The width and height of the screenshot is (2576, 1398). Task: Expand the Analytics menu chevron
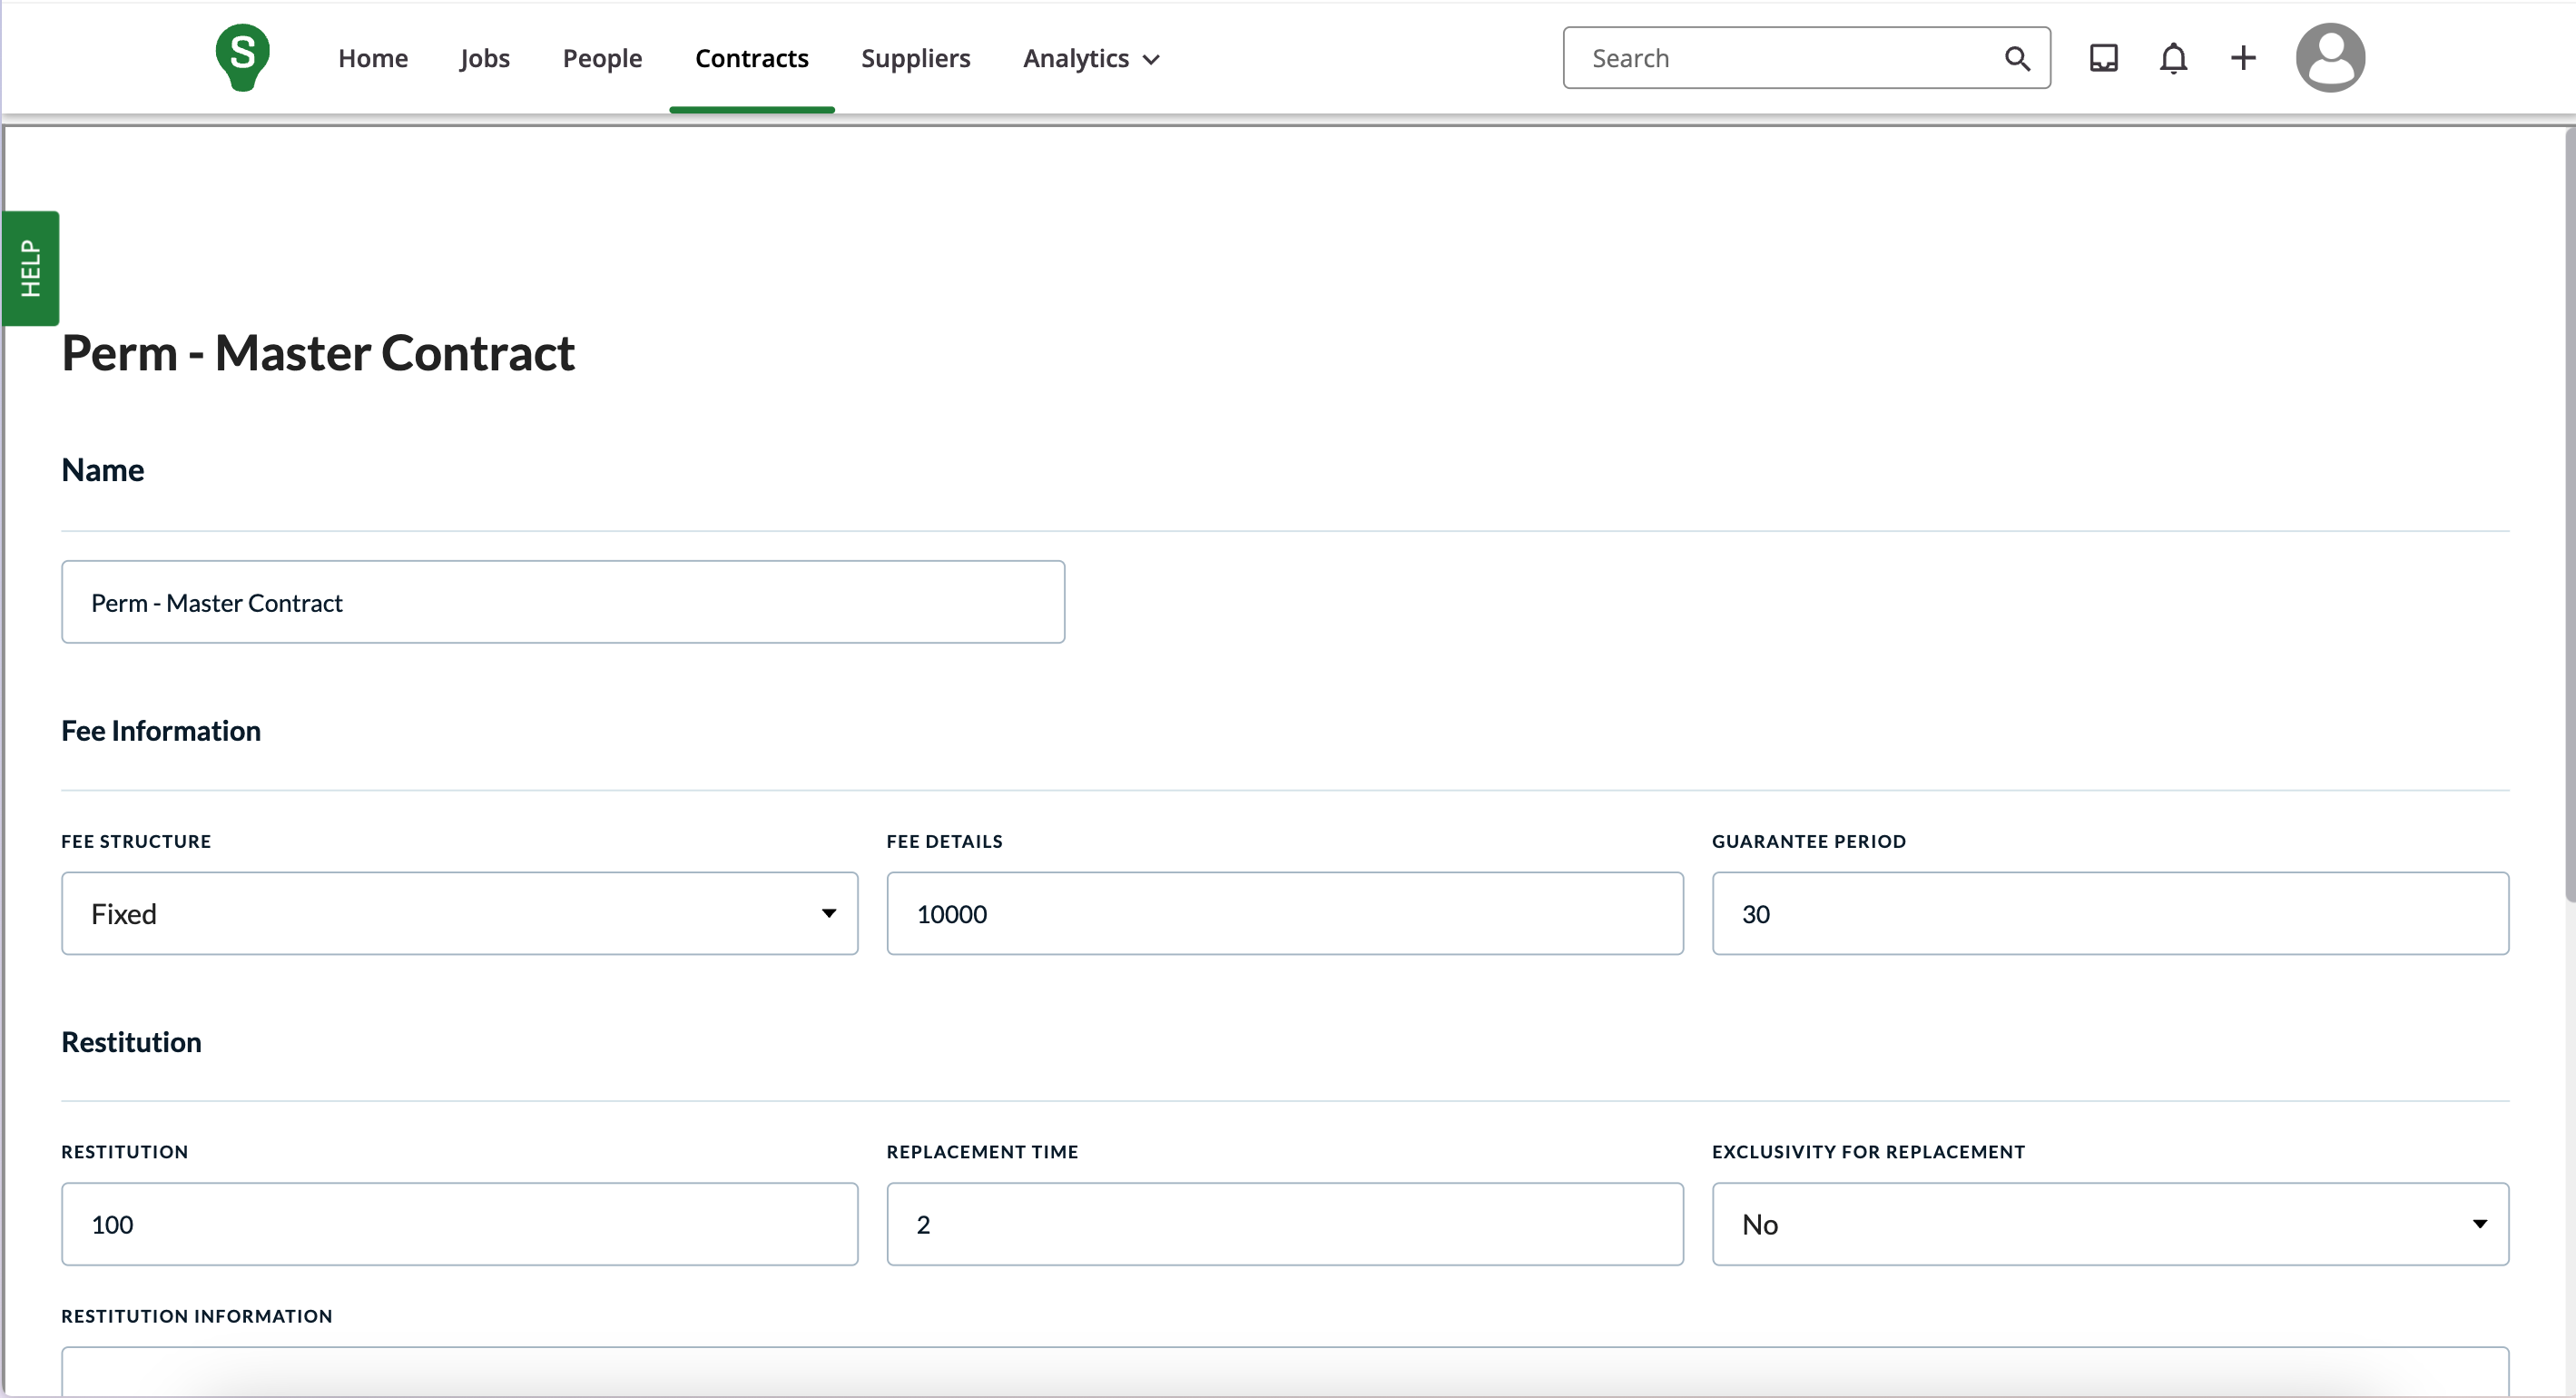[1151, 60]
